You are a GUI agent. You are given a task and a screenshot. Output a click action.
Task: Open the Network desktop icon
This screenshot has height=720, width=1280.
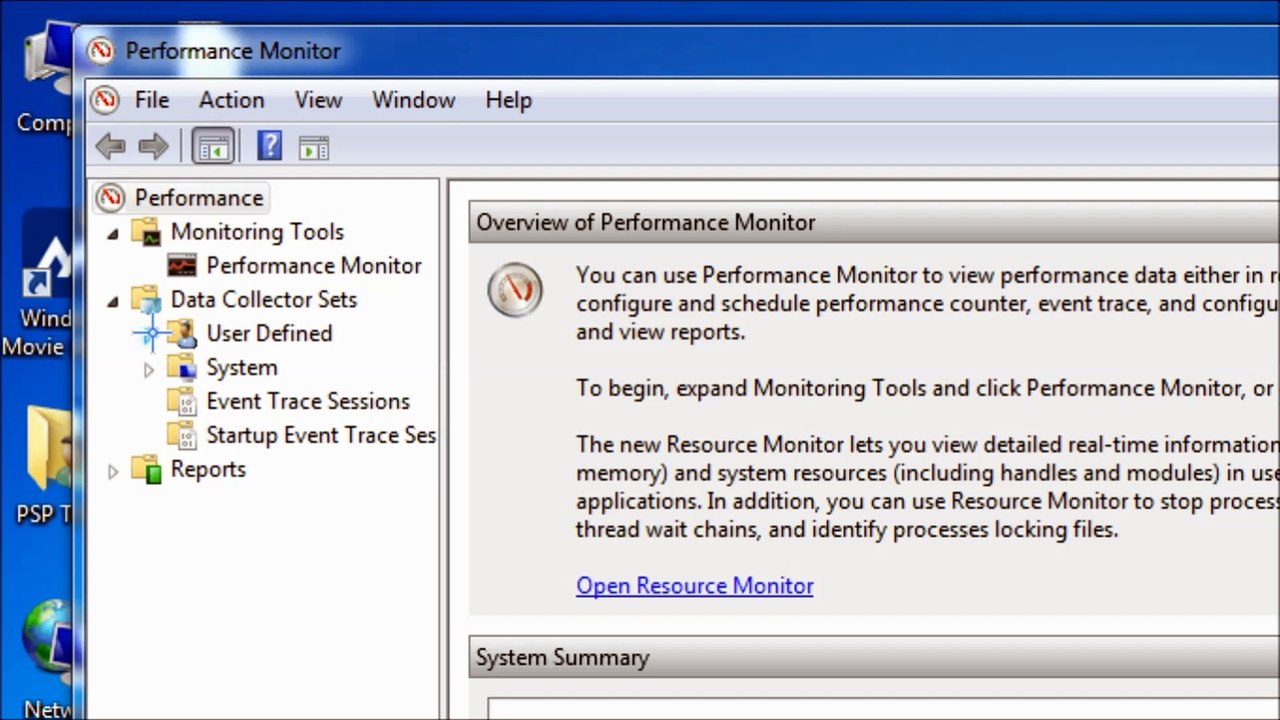coord(48,658)
